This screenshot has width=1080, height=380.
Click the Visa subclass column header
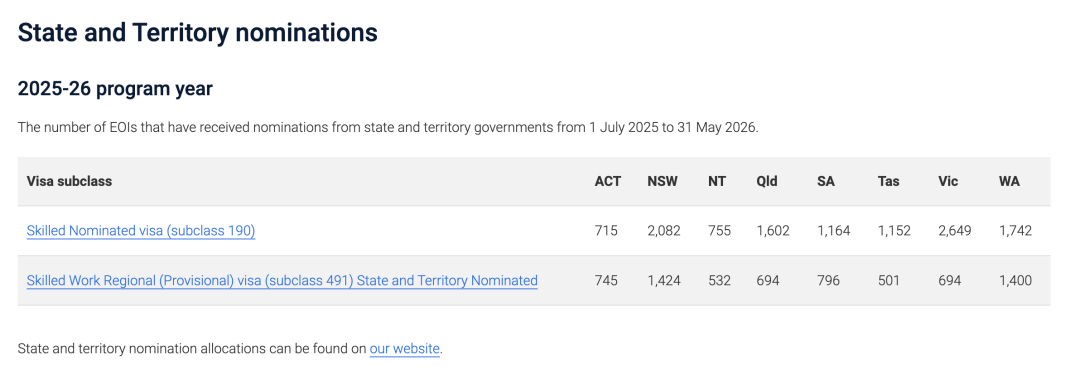pyautogui.click(x=69, y=181)
